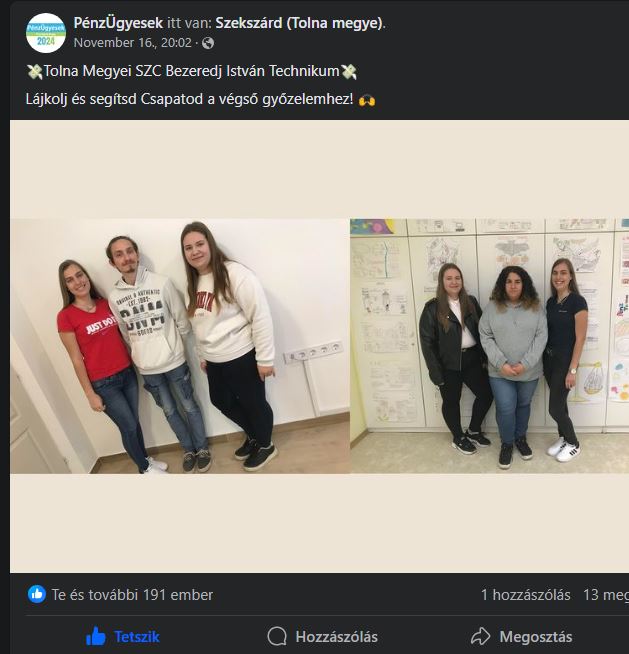
Task: Click the public globe privacy icon
Action: [208, 43]
